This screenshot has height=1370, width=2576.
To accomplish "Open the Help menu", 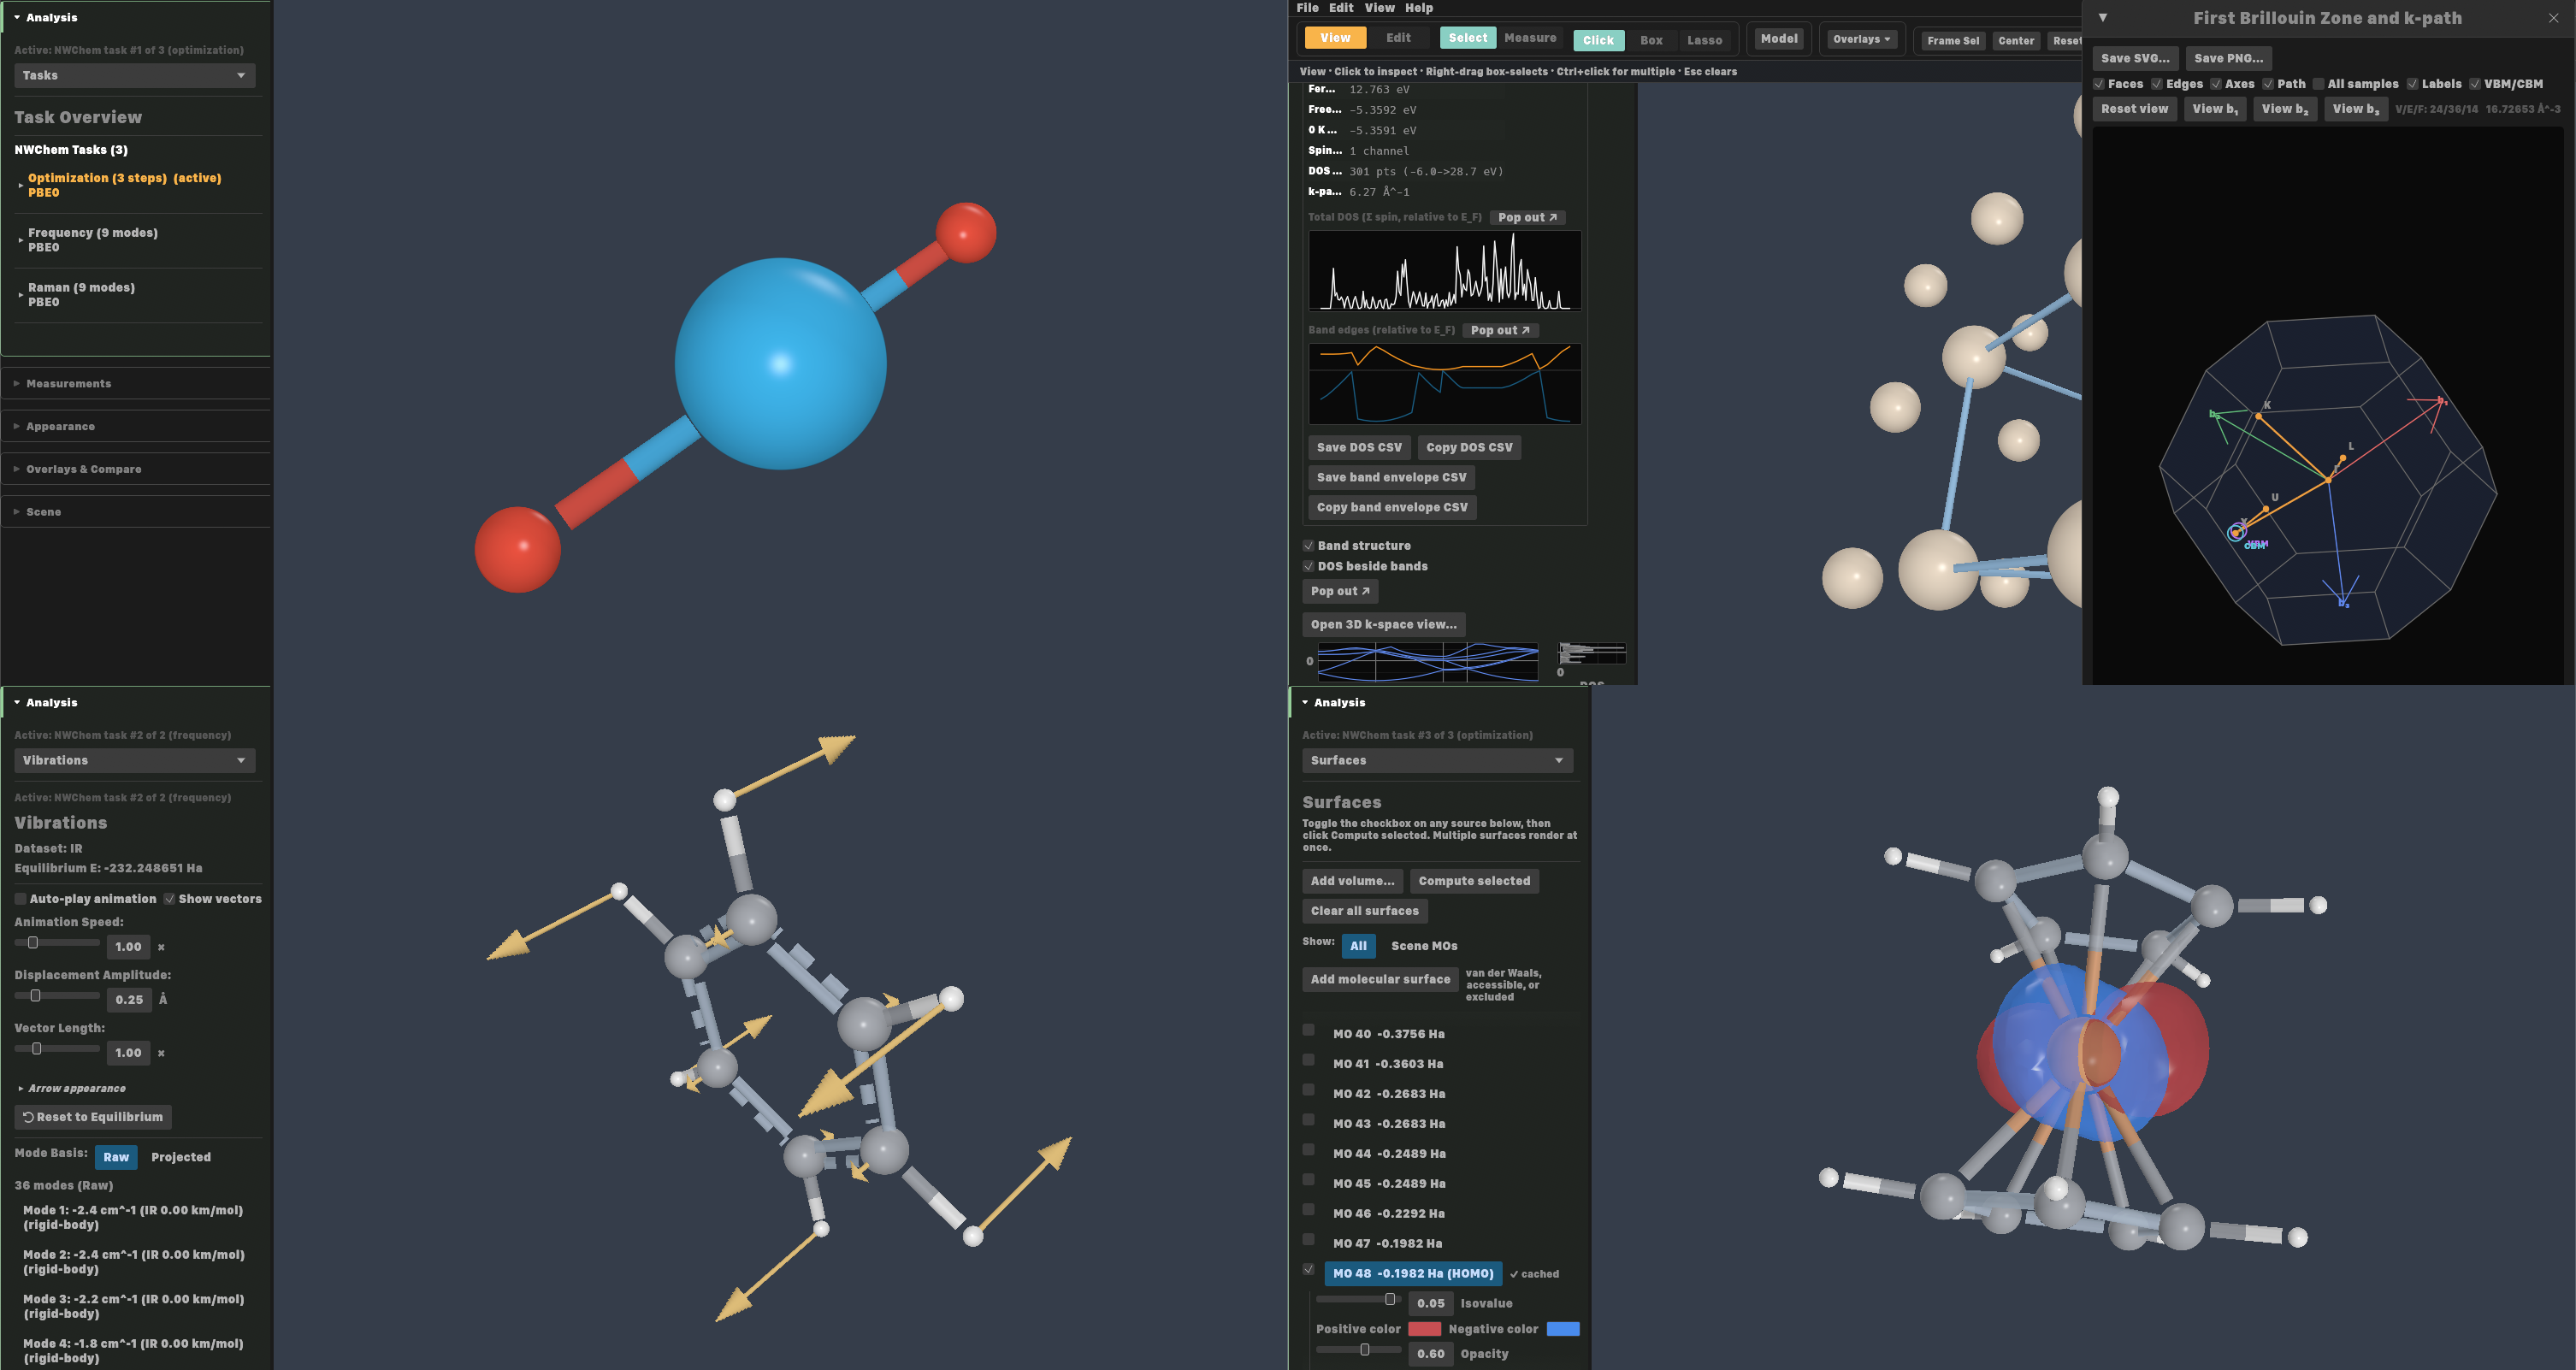I will click(1418, 8).
